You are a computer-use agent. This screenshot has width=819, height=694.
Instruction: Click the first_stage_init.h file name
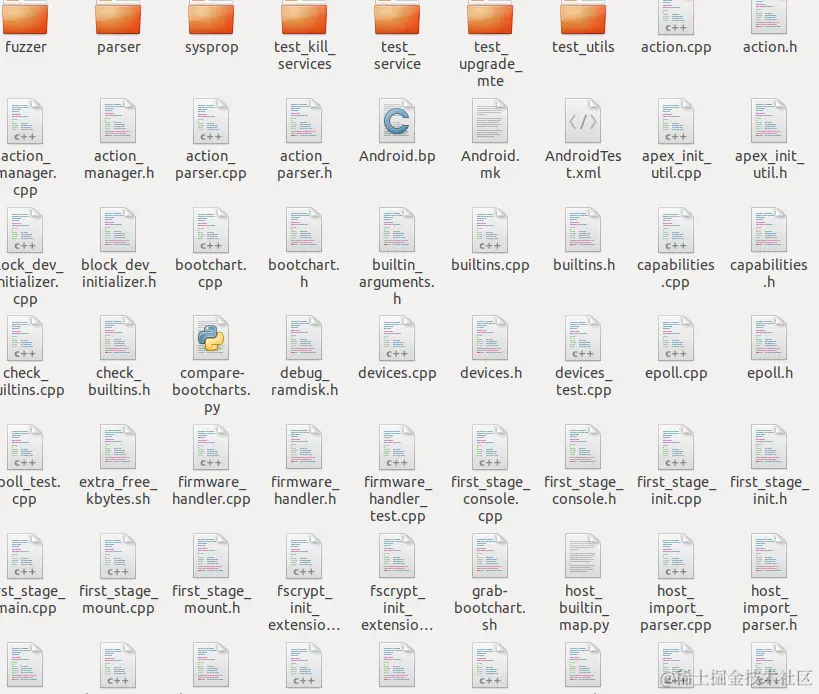tap(769, 490)
